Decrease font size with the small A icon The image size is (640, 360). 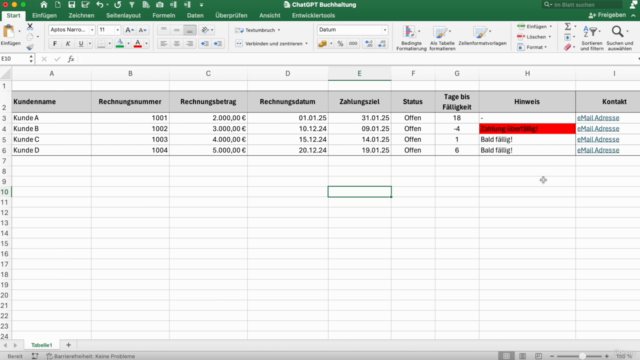pyautogui.click(x=142, y=30)
